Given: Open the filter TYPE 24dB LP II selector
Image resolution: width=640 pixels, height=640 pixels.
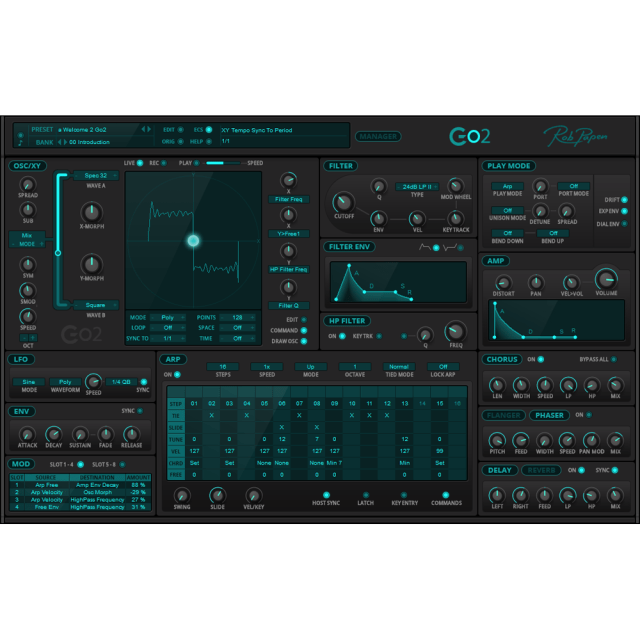Looking at the screenshot, I should click(x=417, y=187).
